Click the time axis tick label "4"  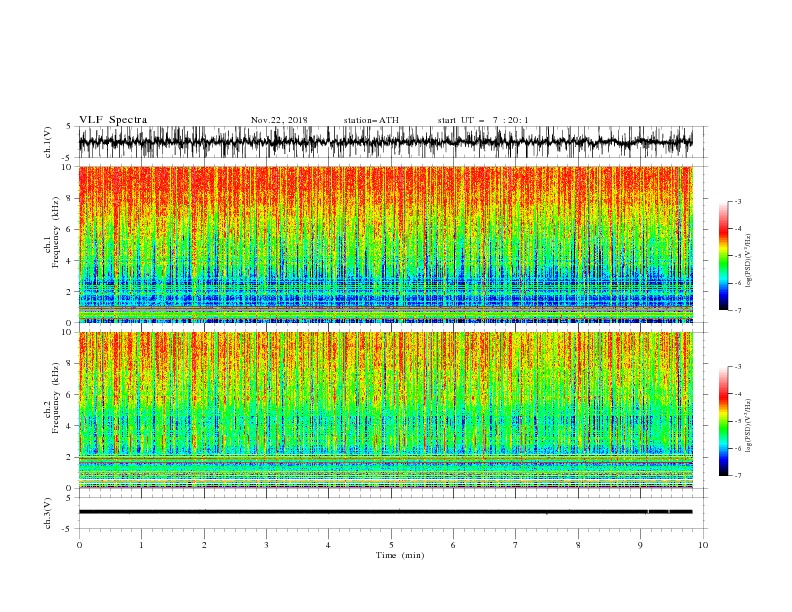[328, 545]
